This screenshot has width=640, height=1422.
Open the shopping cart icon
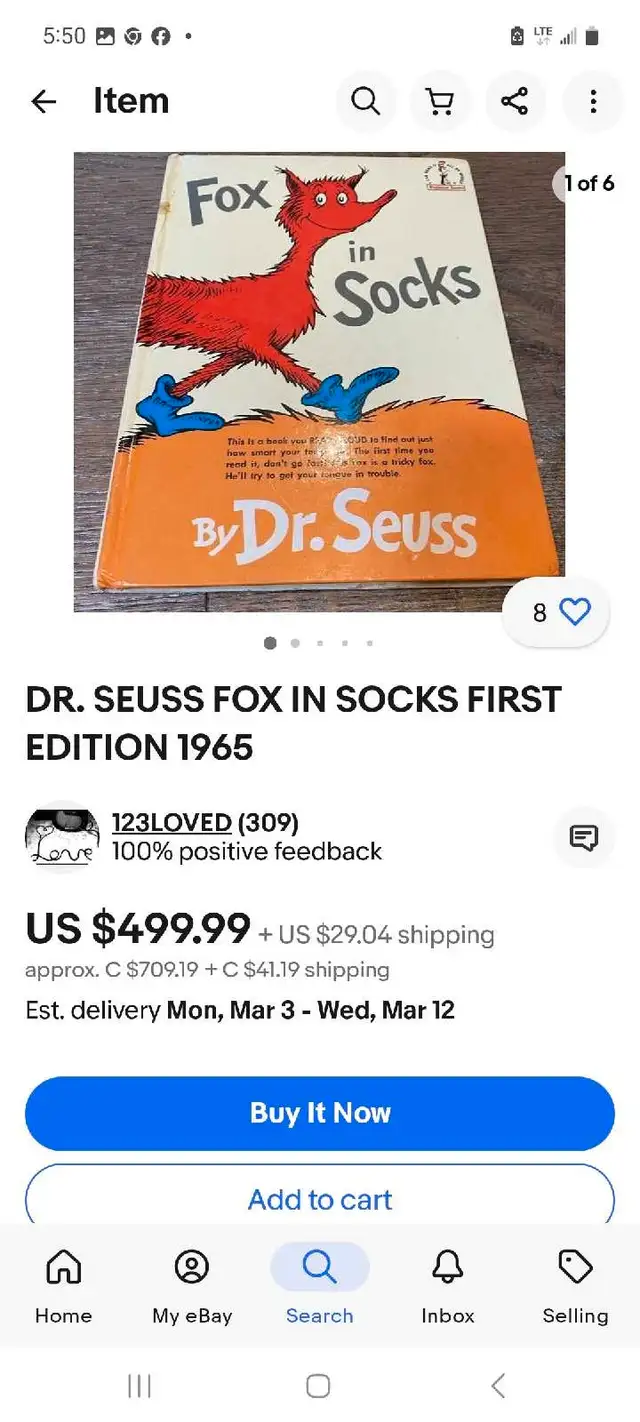tap(440, 101)
